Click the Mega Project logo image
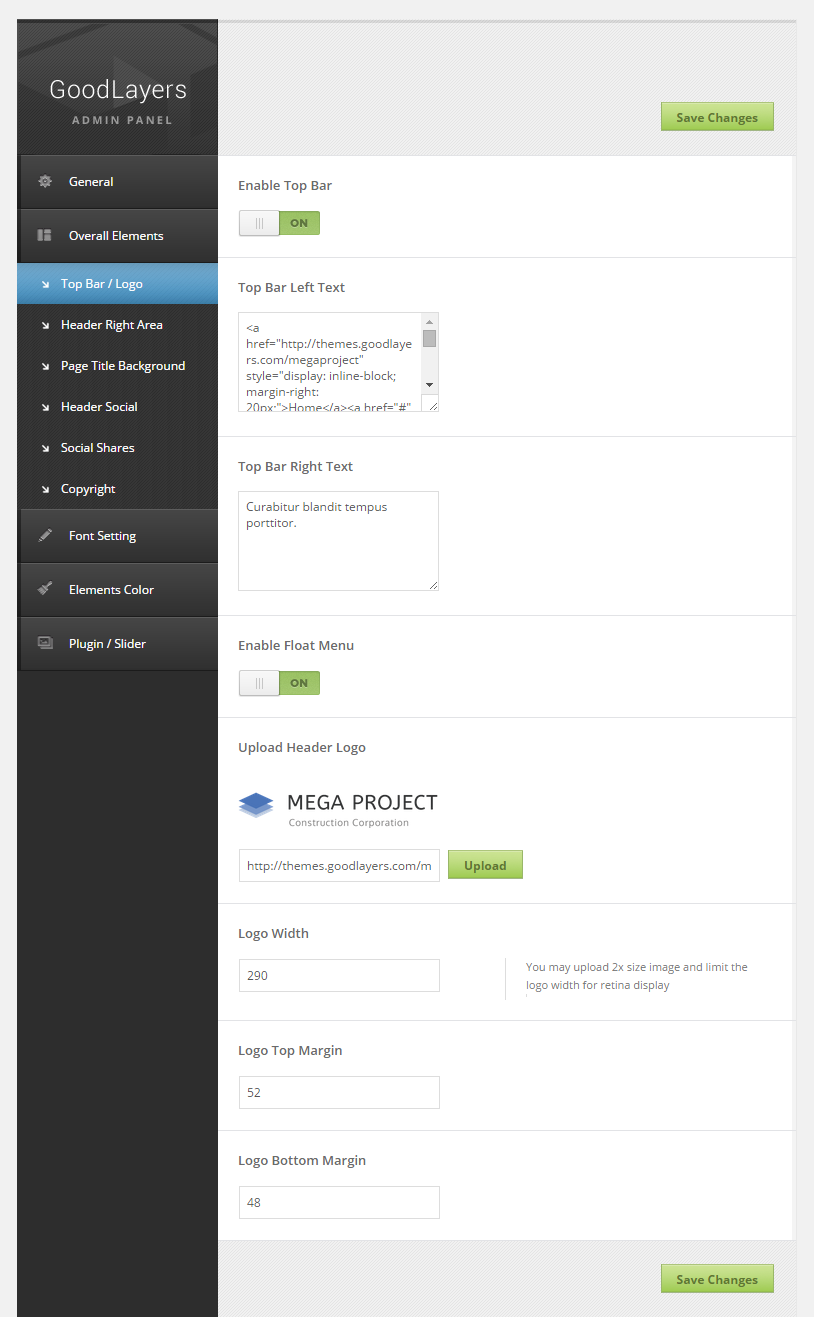Screen dimensions: 814x1317 click(338, 809)
